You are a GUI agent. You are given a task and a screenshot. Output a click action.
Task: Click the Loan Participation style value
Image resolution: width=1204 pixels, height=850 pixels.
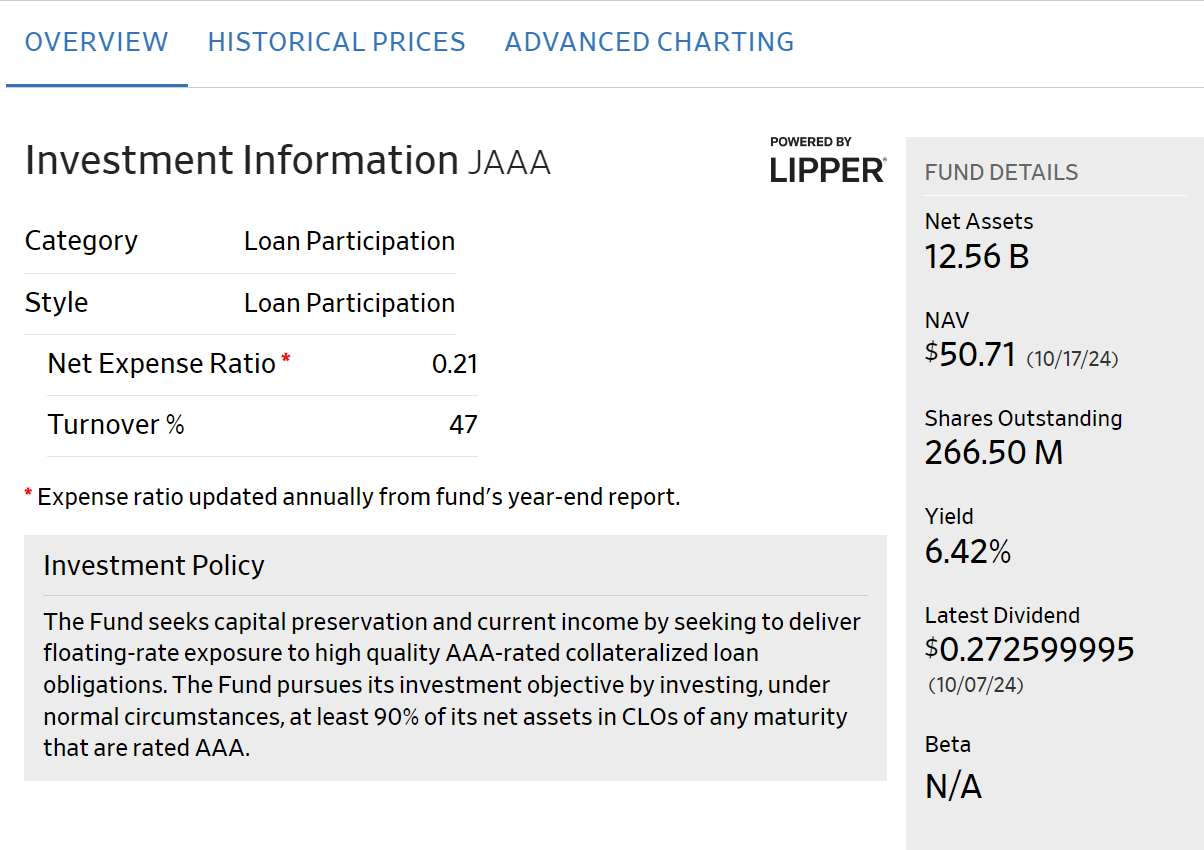pos(349,303)
